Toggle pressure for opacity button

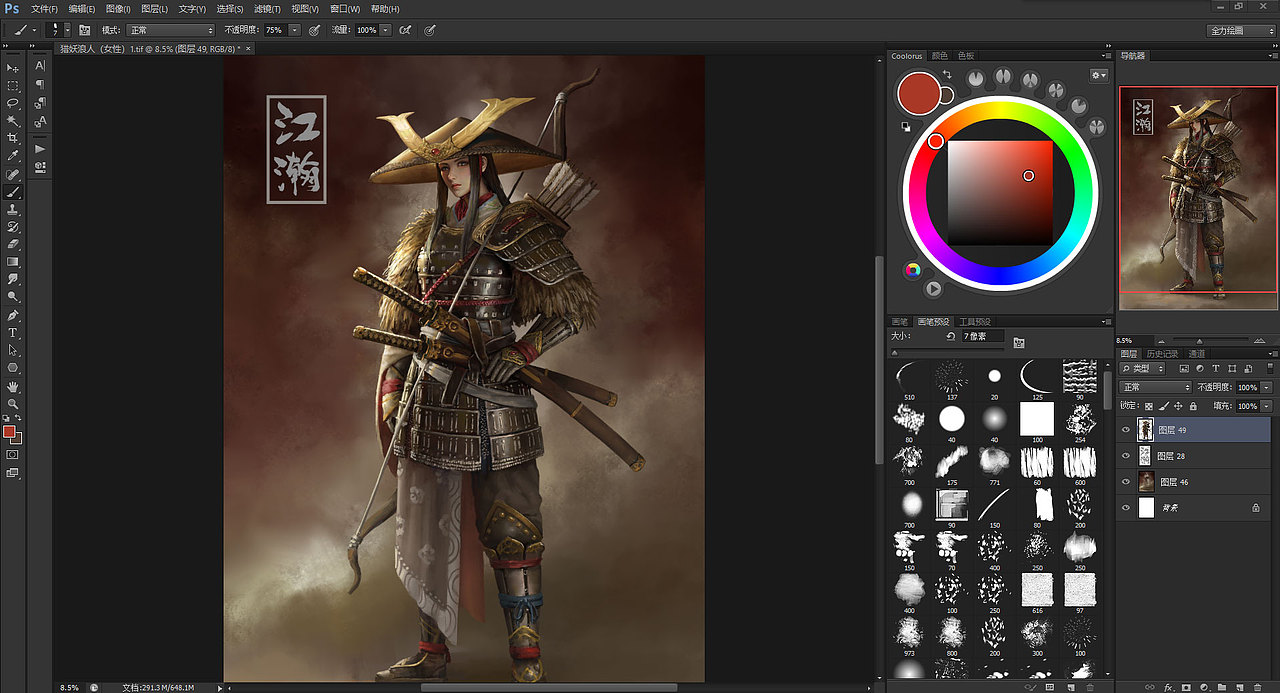pos(314,30)
